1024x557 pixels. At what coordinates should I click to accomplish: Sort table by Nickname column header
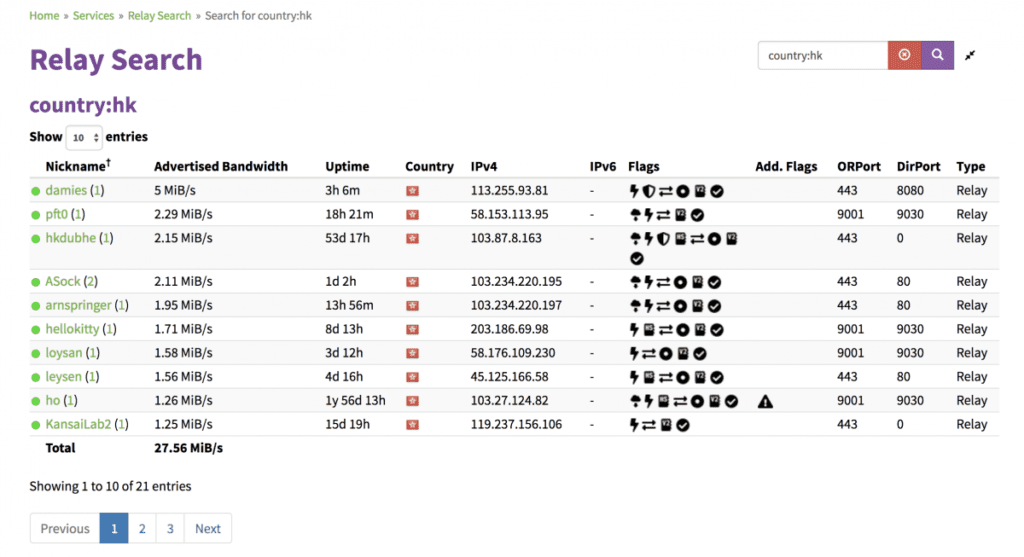pos(77,167)
